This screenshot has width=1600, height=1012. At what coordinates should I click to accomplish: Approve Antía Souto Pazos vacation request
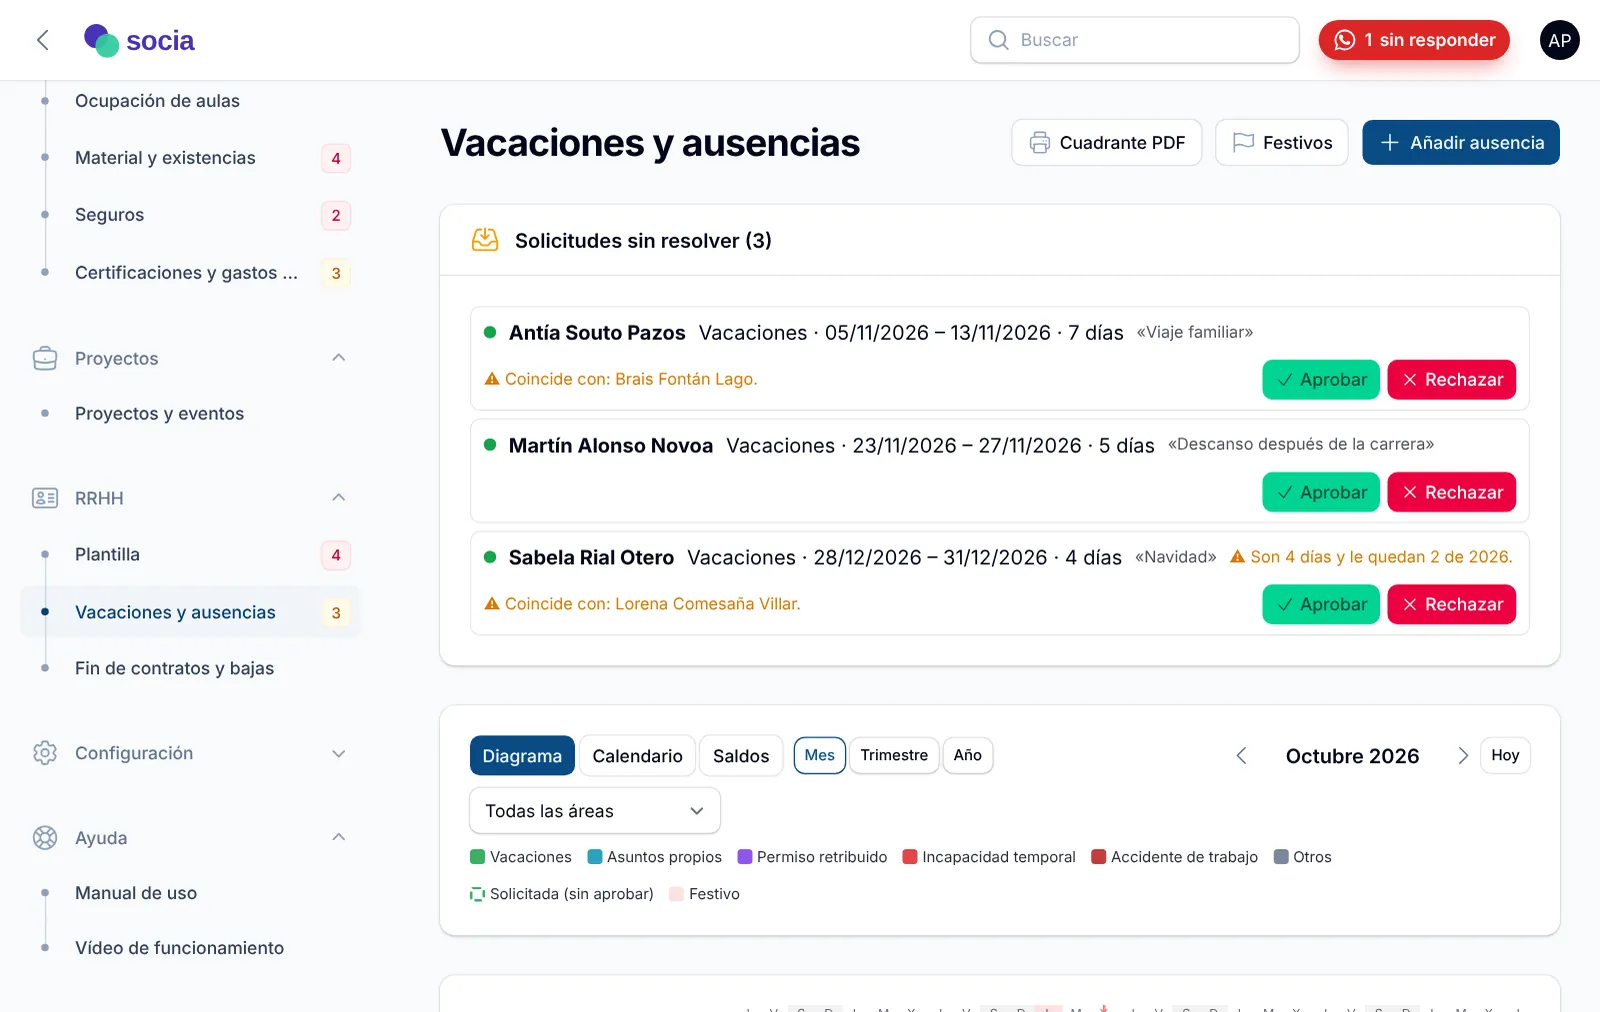point(1321,380)
